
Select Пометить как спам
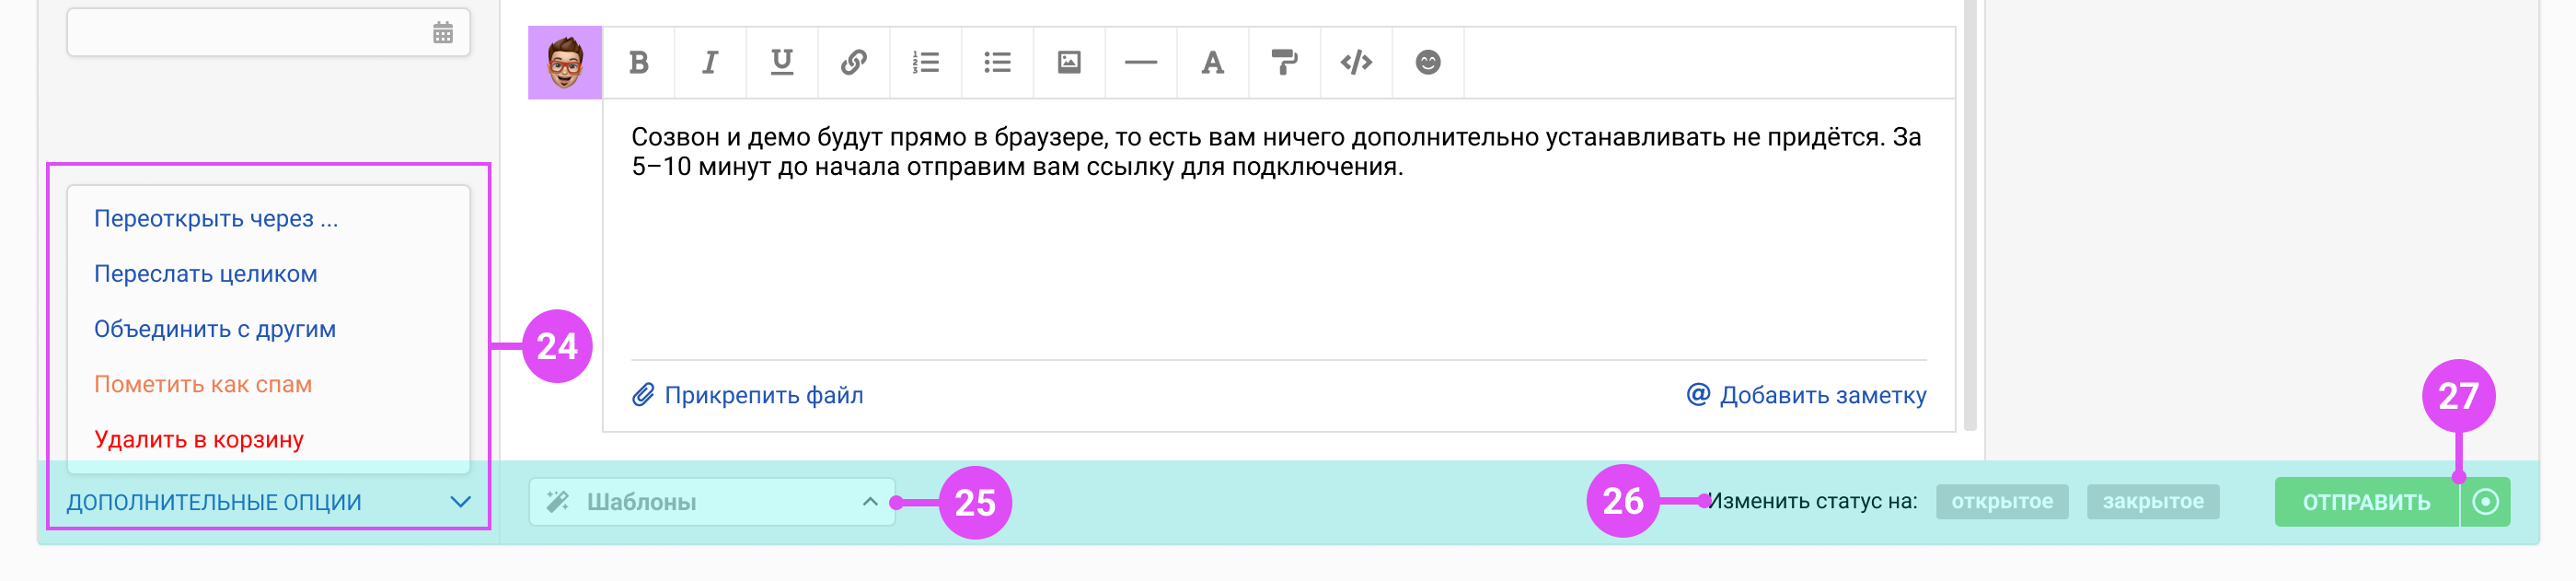point(203,384)
